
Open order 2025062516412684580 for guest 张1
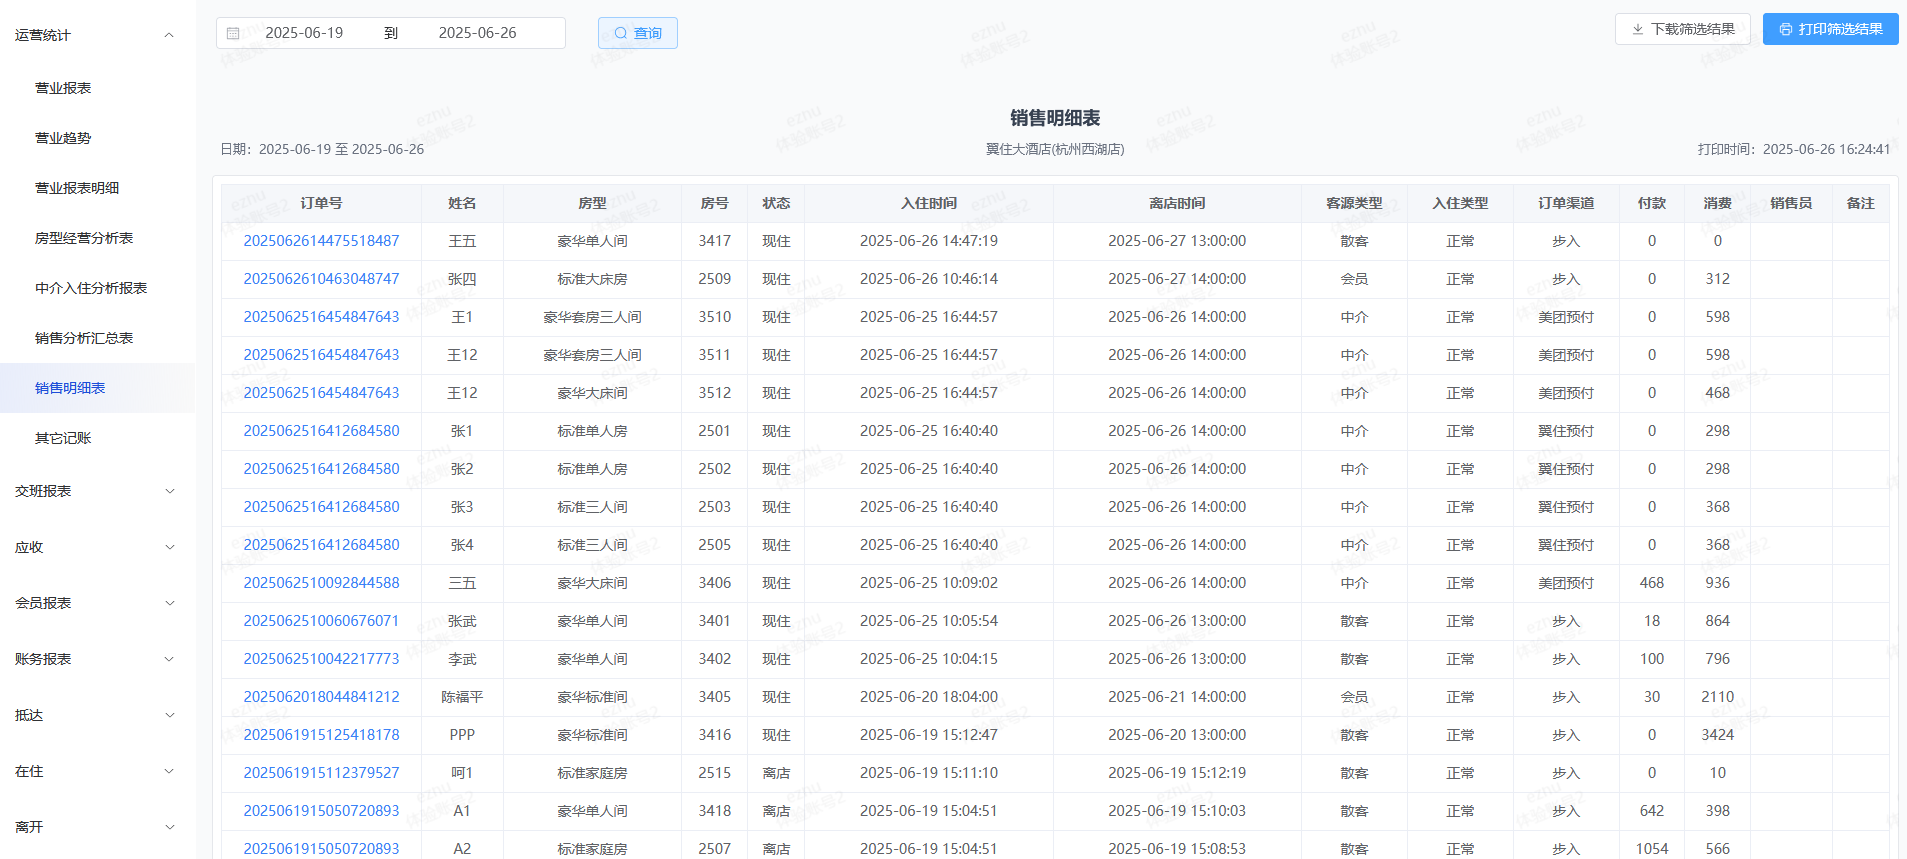321,431
